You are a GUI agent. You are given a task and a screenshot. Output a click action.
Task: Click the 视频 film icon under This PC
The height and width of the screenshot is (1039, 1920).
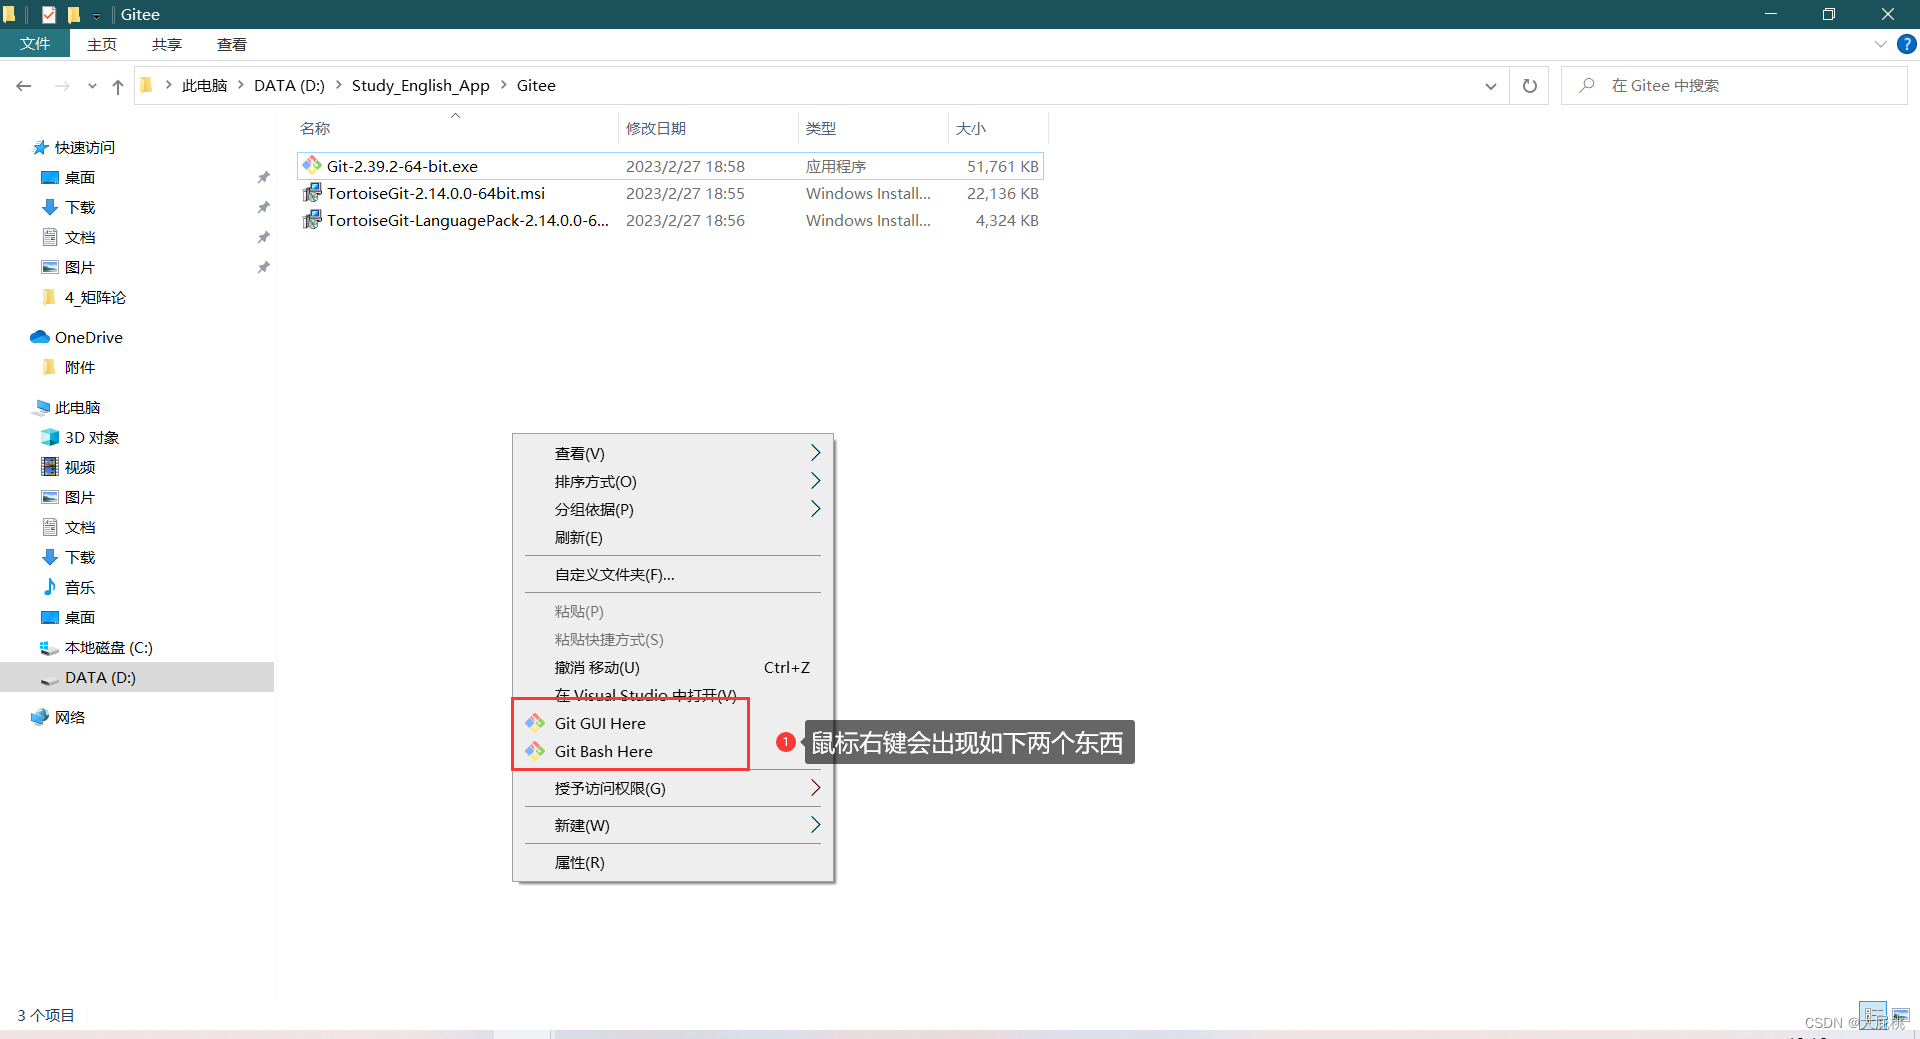coord(50,467)
